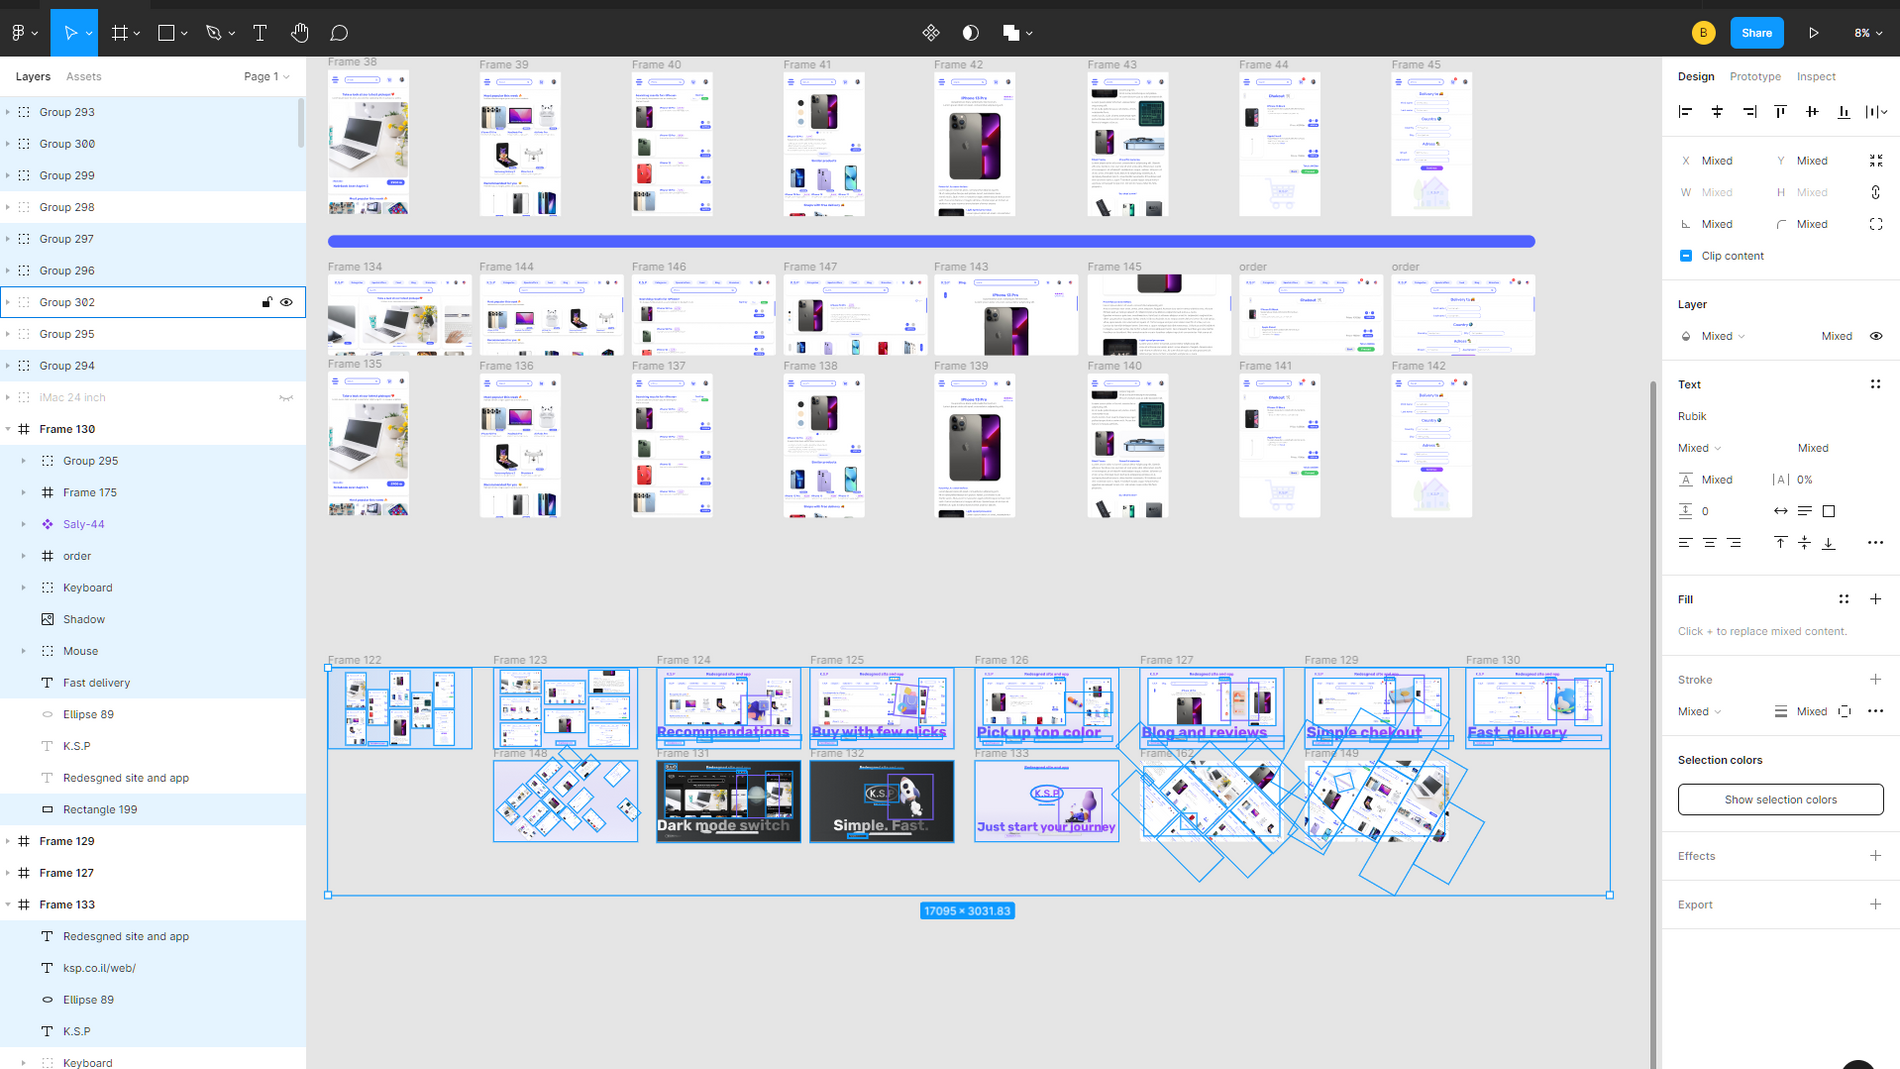Select the Text tool

click(260, 33)
